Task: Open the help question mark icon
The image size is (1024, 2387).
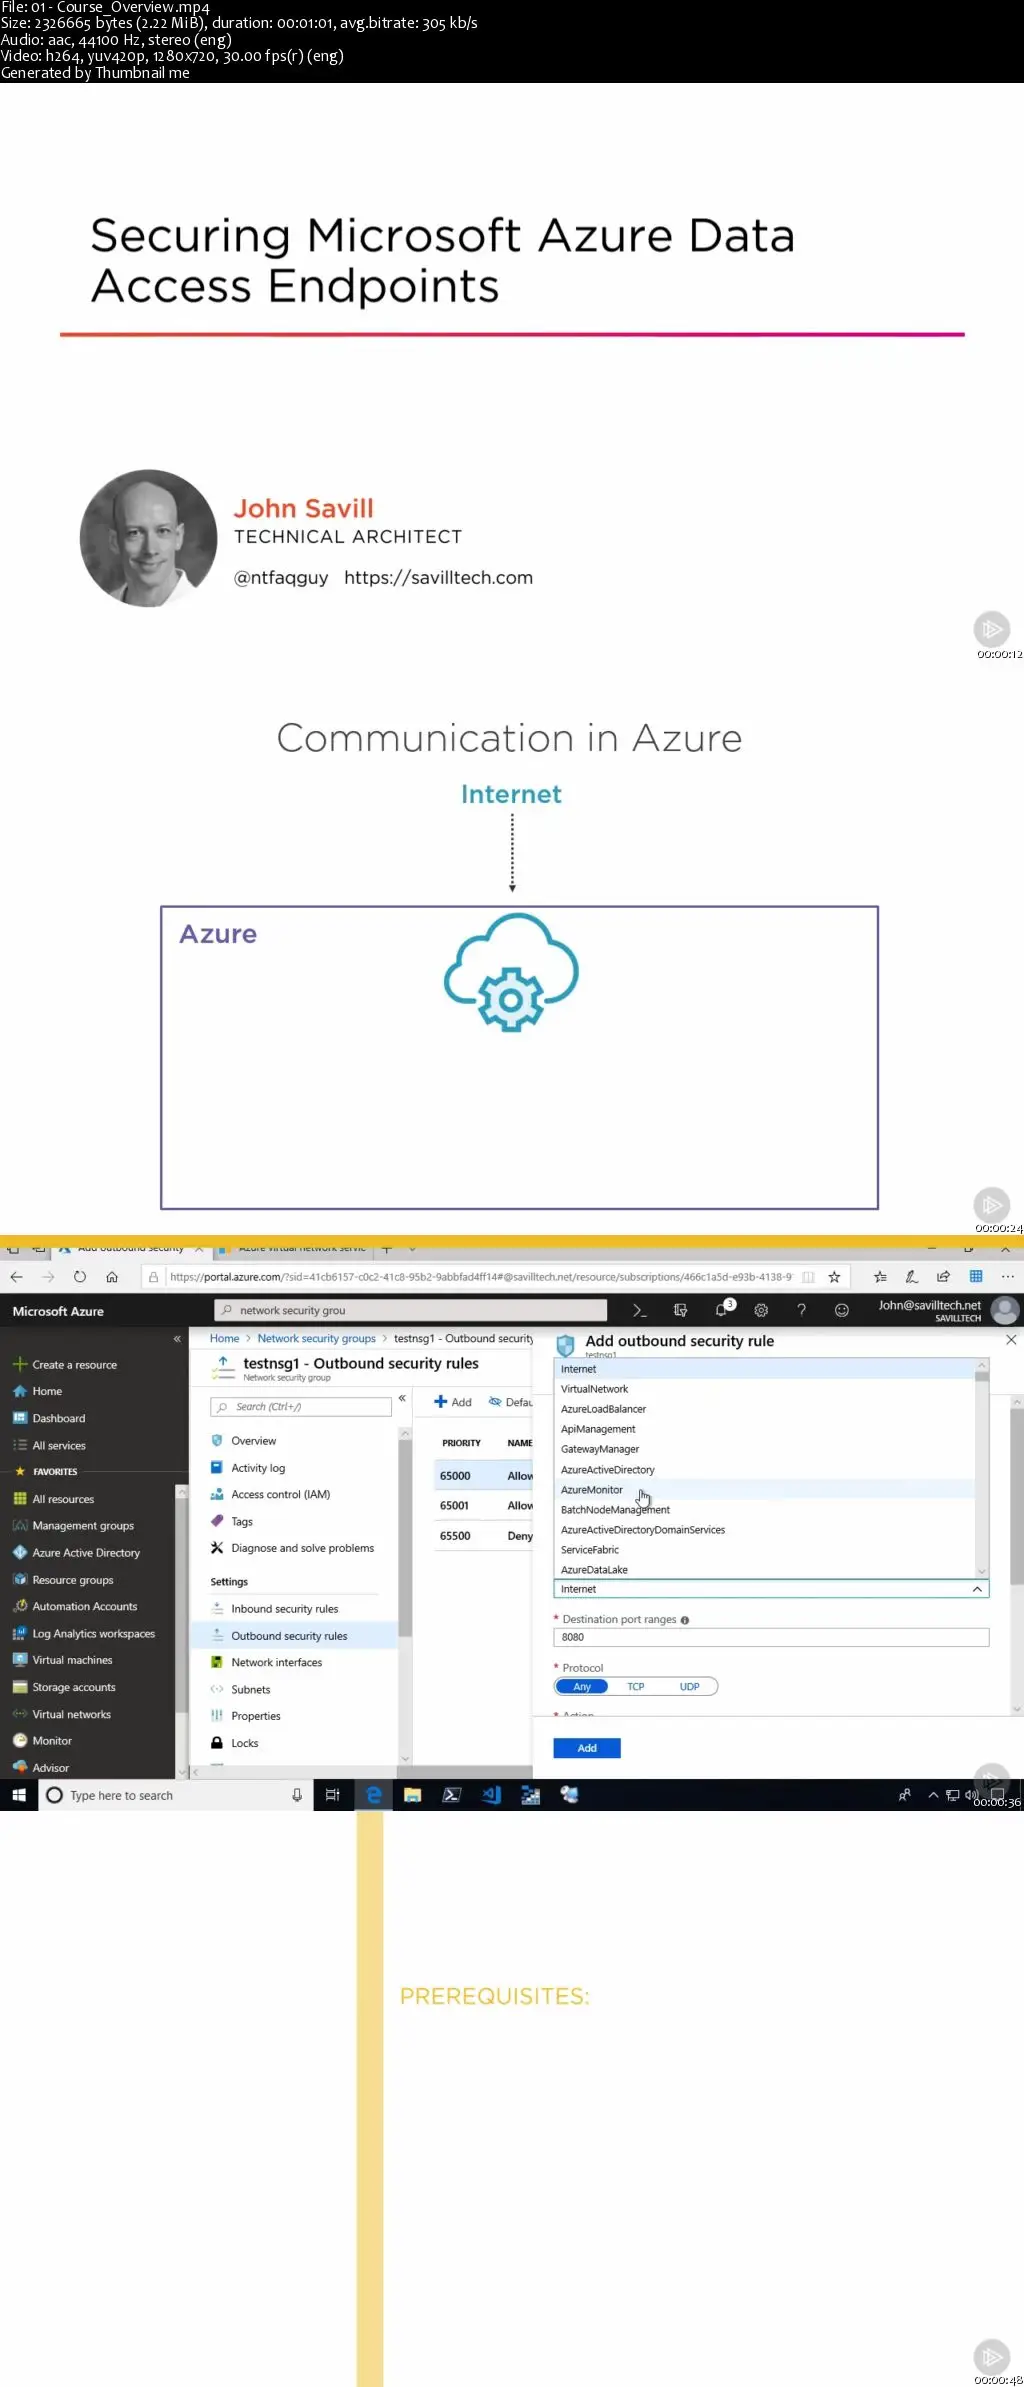Action: tap(801, 1310)
